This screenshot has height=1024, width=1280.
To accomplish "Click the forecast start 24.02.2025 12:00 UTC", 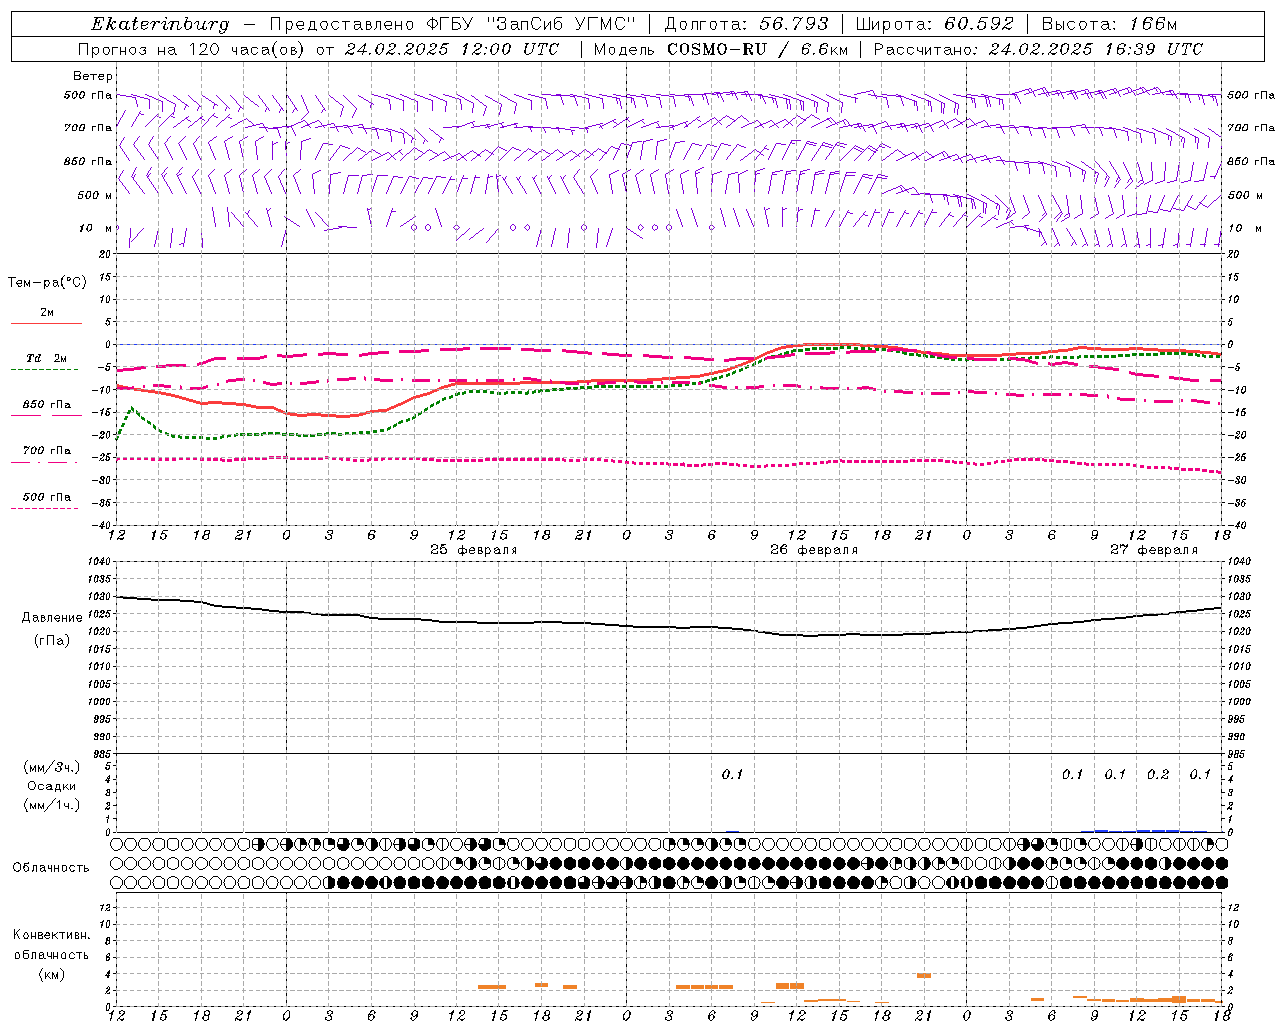I will click(452, 49).
